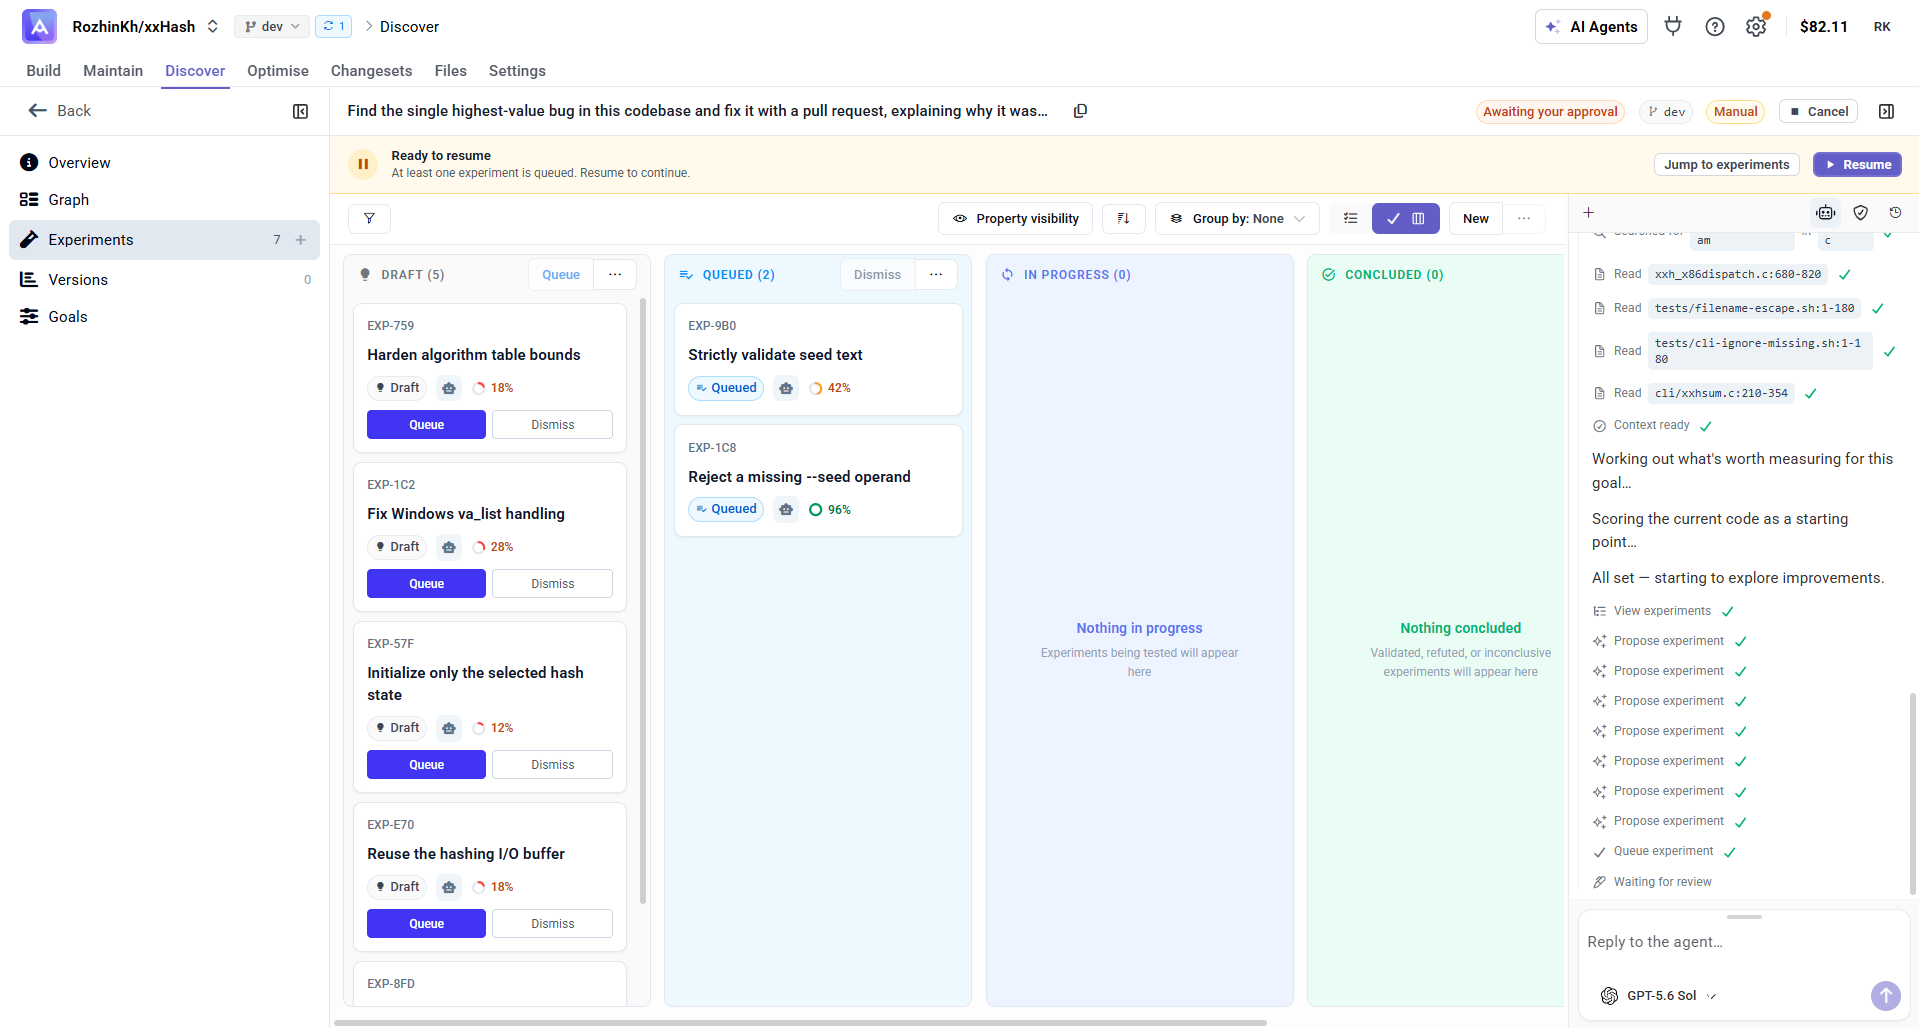Dismiss the Fix Windows va_list handling experiment
1919x1028 pixels.
tap(552, 584)
